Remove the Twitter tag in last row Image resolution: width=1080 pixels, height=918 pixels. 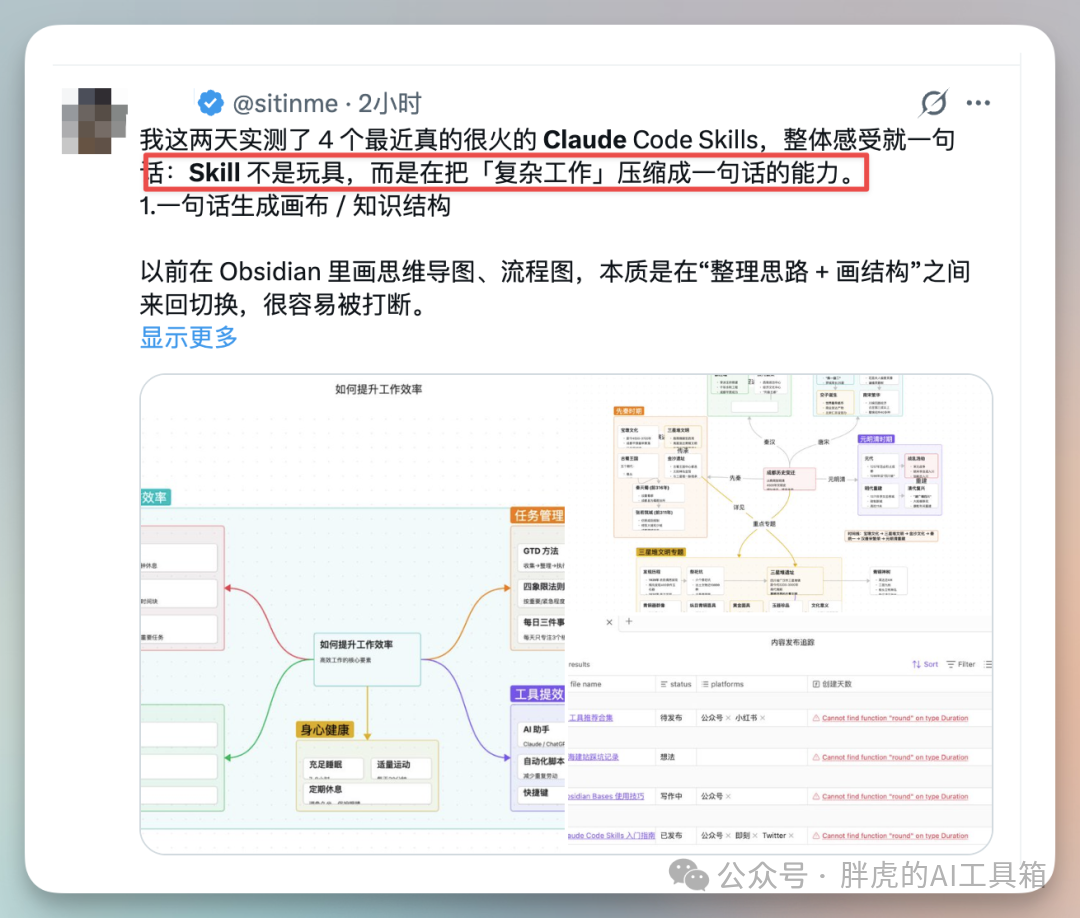[792, 836]
